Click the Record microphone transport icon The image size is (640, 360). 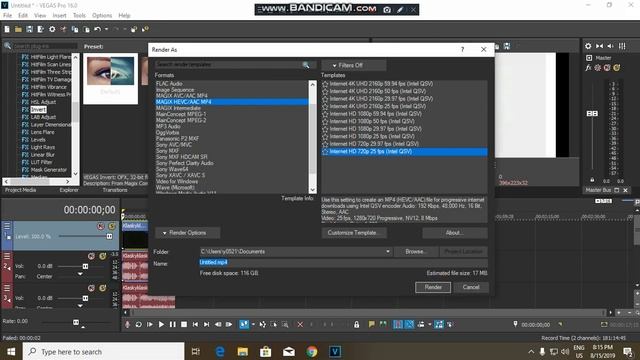pos(127,324)
